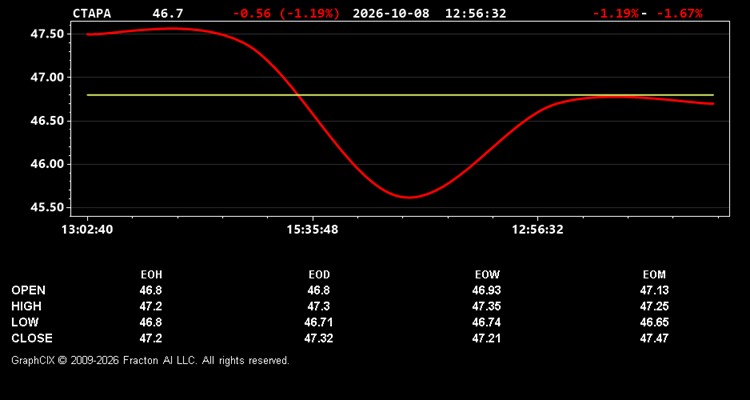Screen dimensions: 750x400
Task: Click the 46.50 y-axis label
Action: 47,121
